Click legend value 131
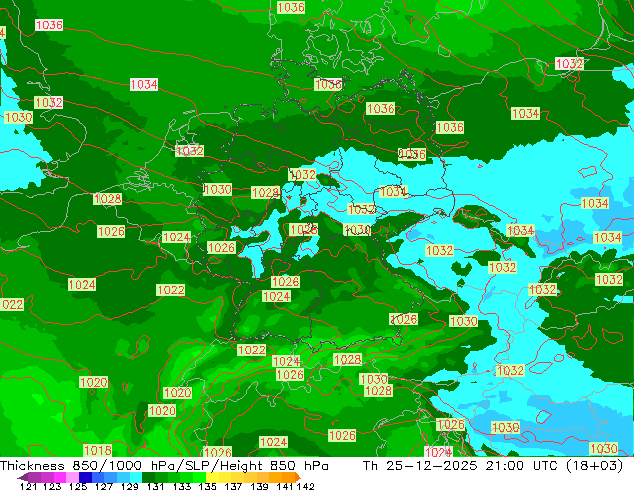634x490 pixels. (x=156, y=486)
